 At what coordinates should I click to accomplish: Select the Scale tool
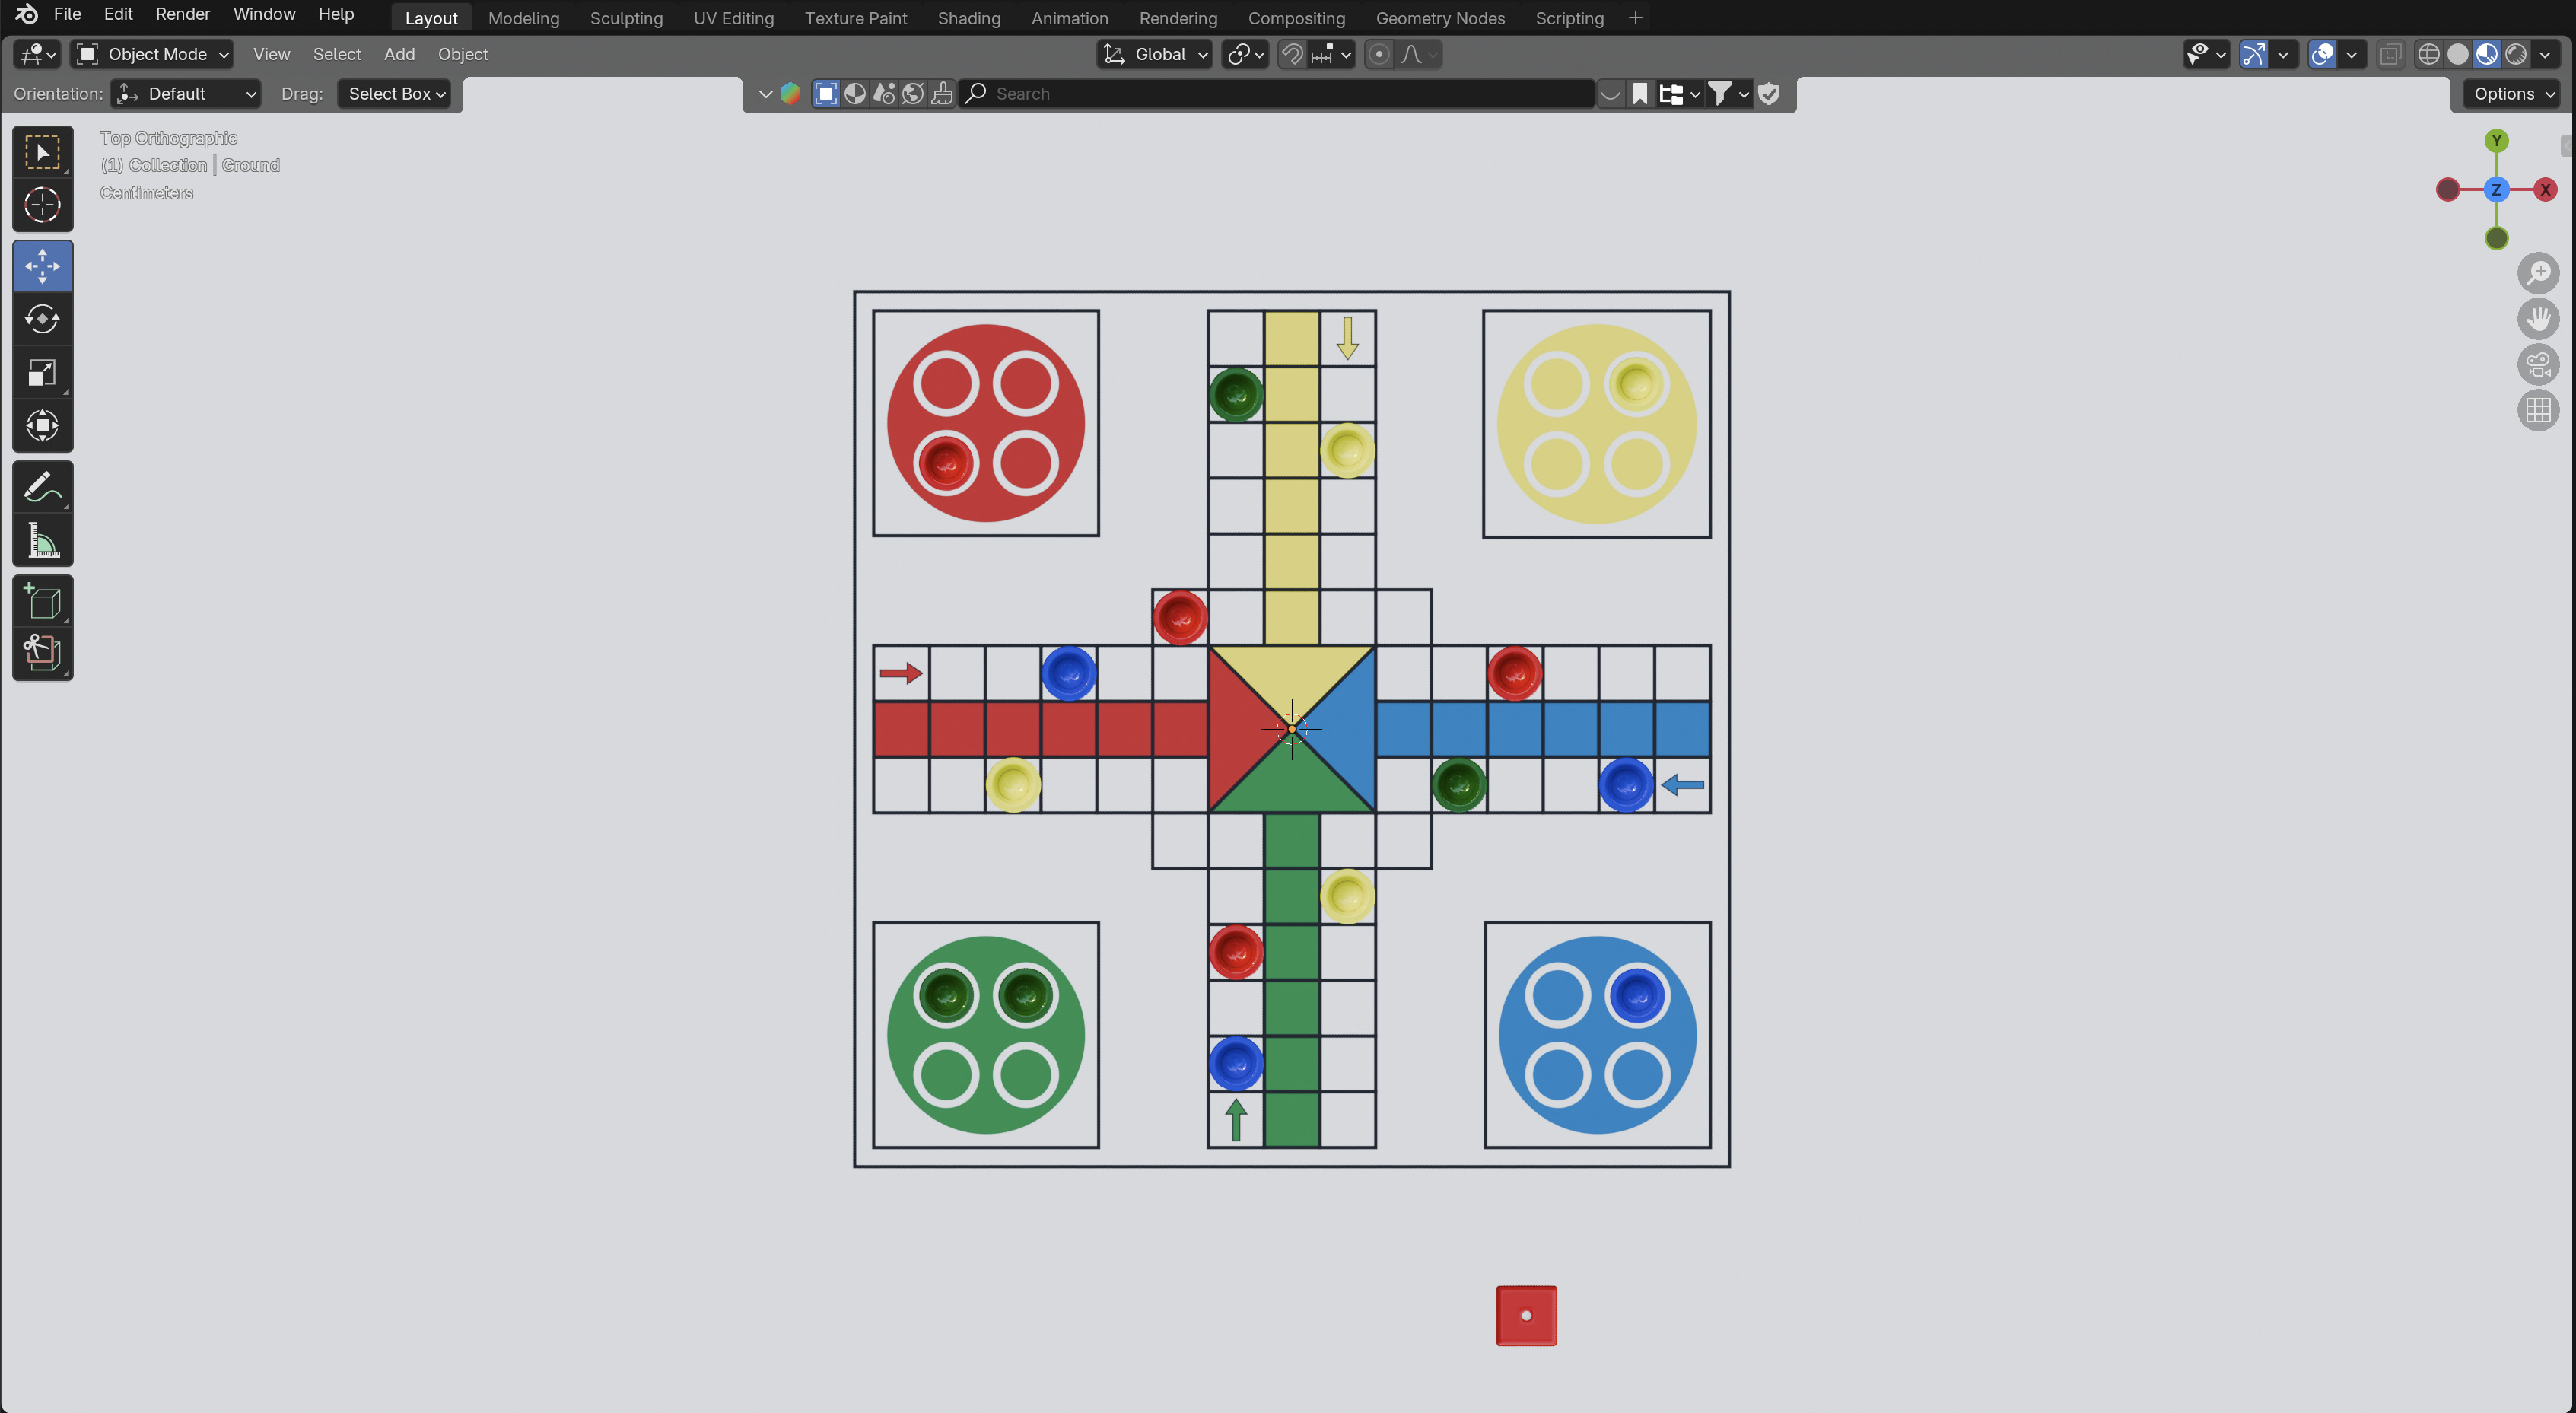[x=42, y=372]
